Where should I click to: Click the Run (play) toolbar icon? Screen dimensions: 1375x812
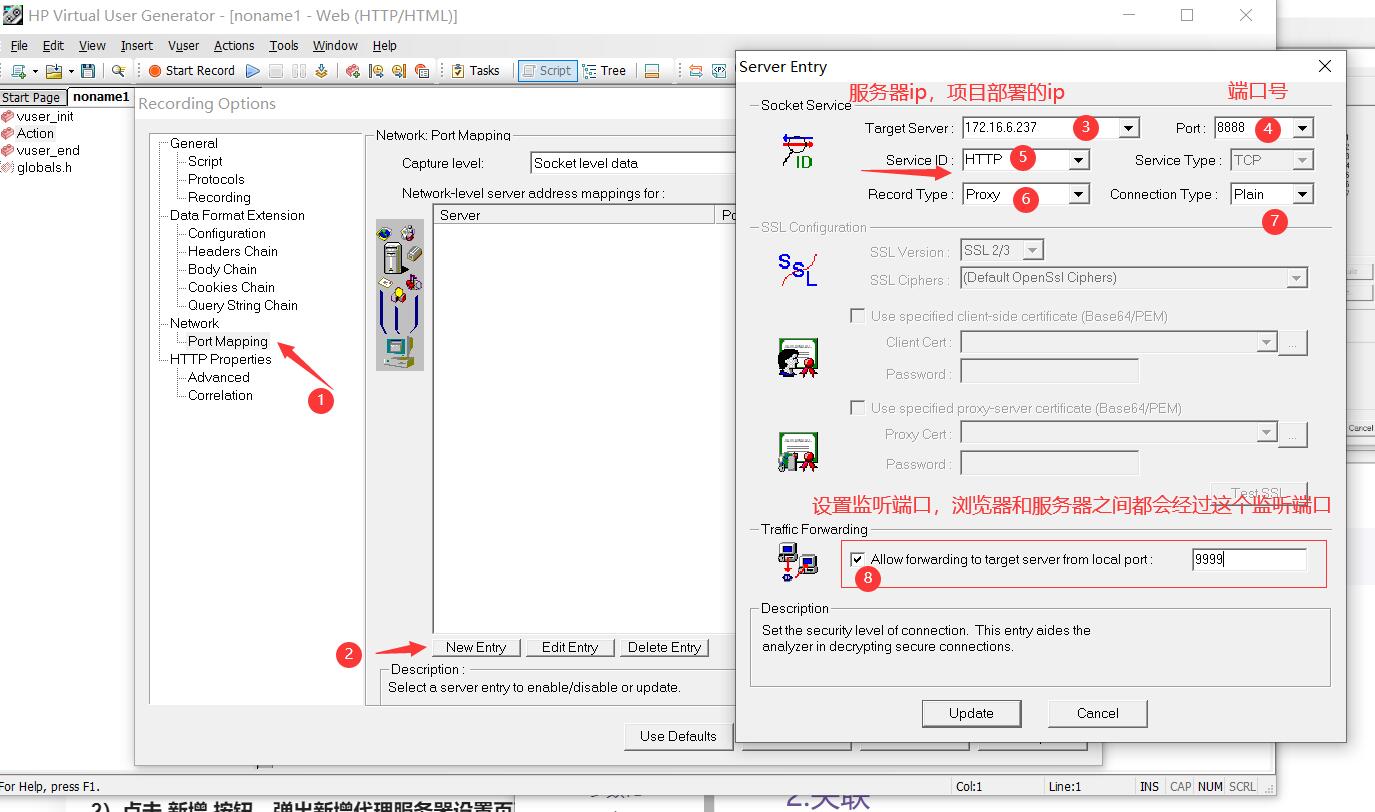(253, 70)
